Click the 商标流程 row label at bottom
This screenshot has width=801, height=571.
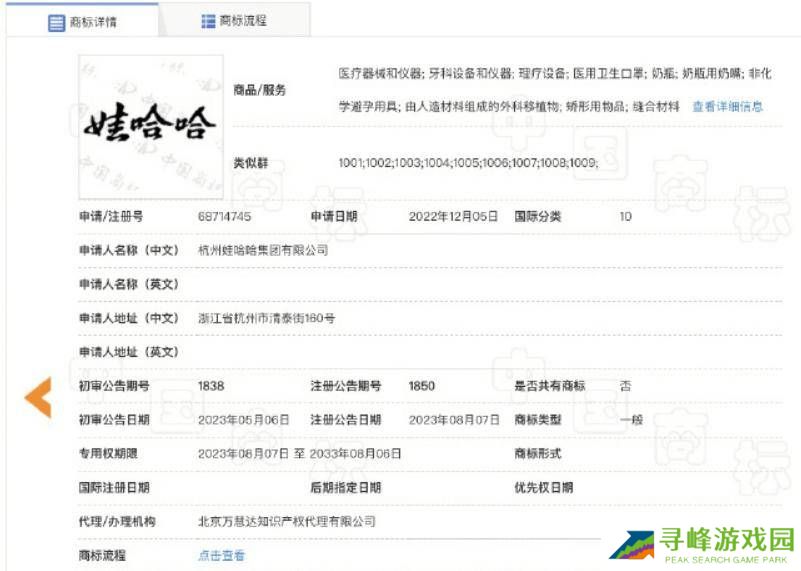tap(102, 555)
